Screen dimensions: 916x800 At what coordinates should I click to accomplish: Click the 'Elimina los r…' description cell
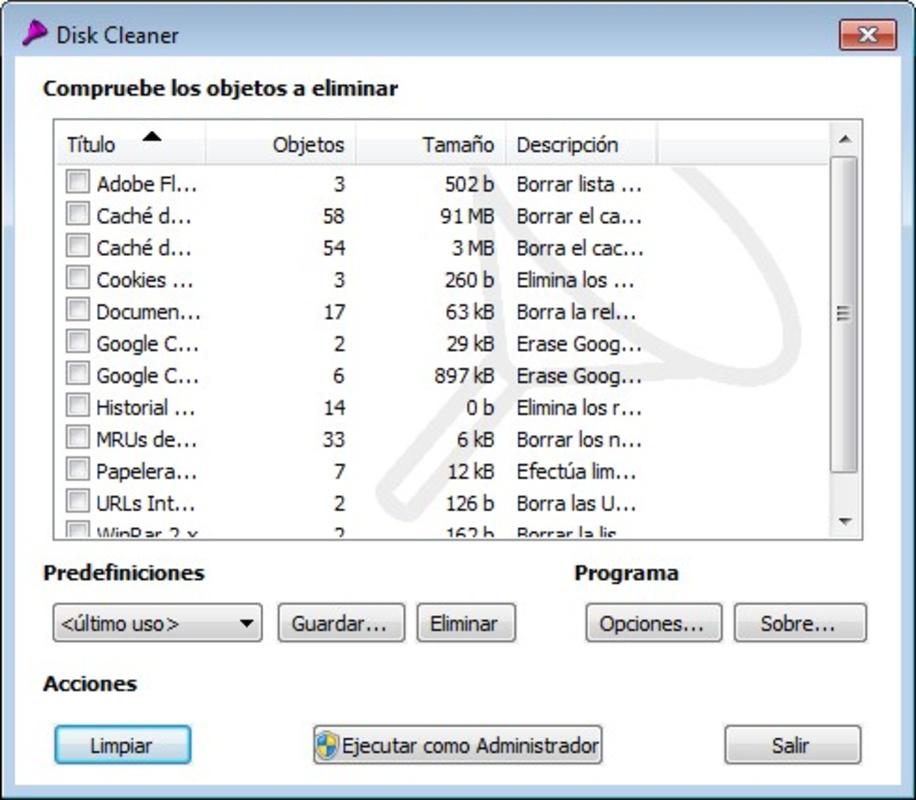point(579,407)
